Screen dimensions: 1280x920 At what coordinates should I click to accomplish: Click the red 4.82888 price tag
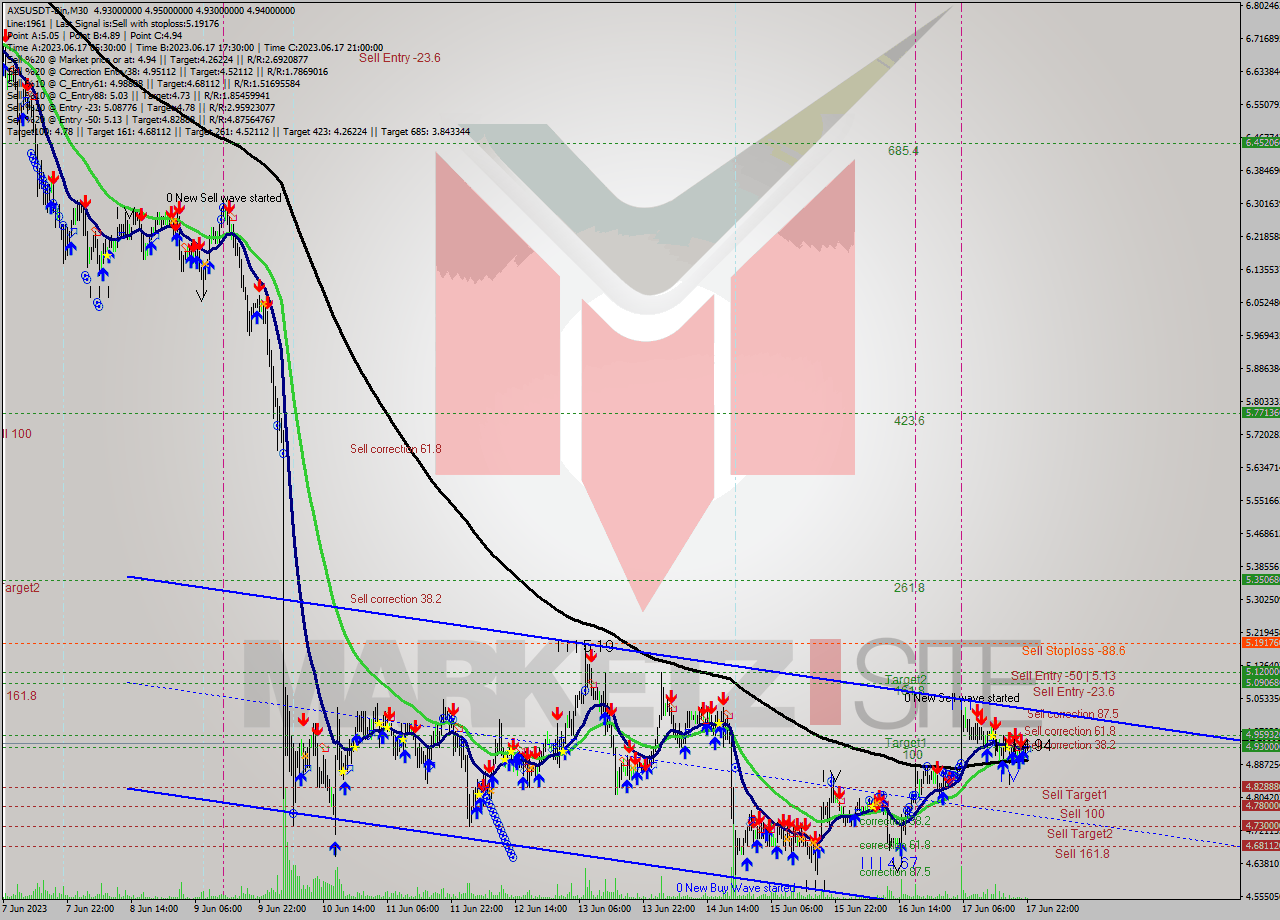coord(1260,787)
